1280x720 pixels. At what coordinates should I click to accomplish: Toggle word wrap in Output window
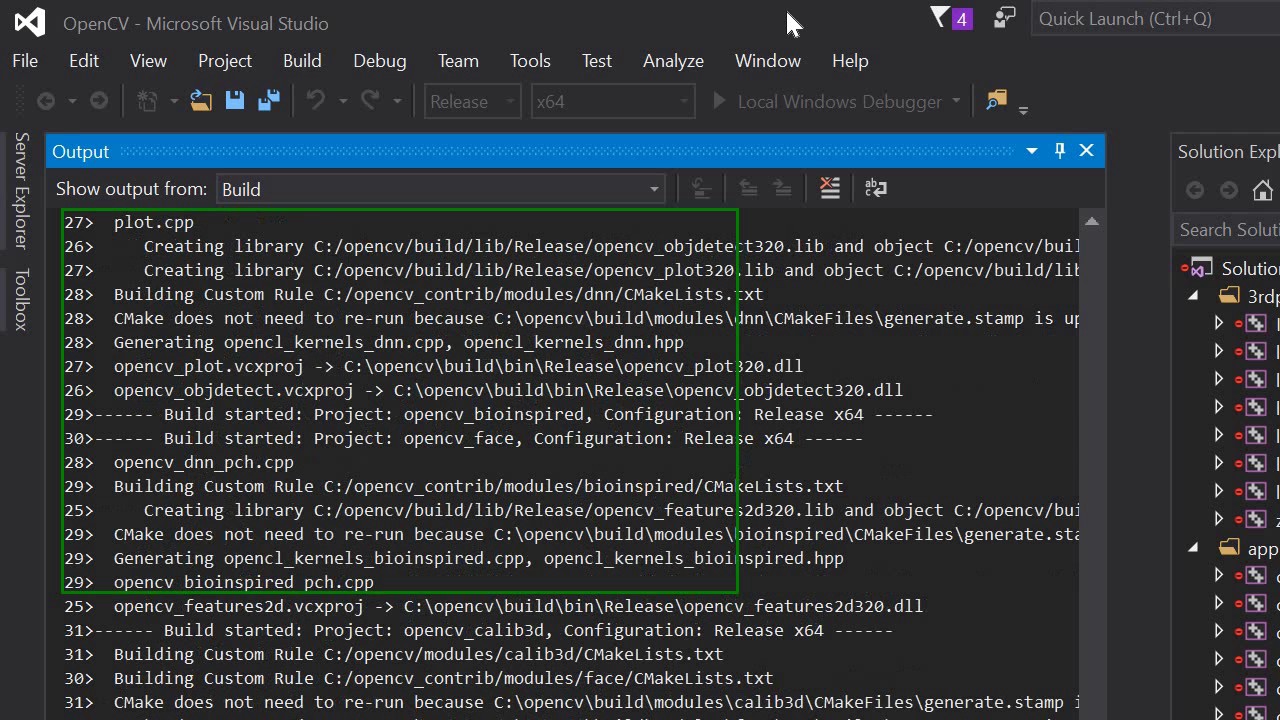(875, 188)
